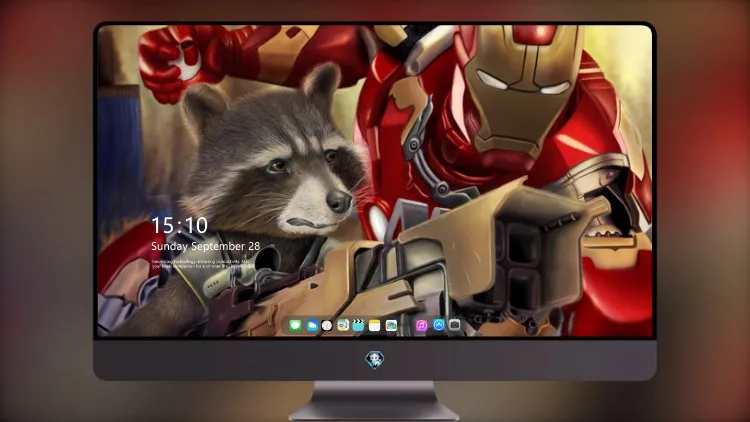
Task: Click the monitor's silver stand
Action: pyautogui.click(x=375, y=401)
